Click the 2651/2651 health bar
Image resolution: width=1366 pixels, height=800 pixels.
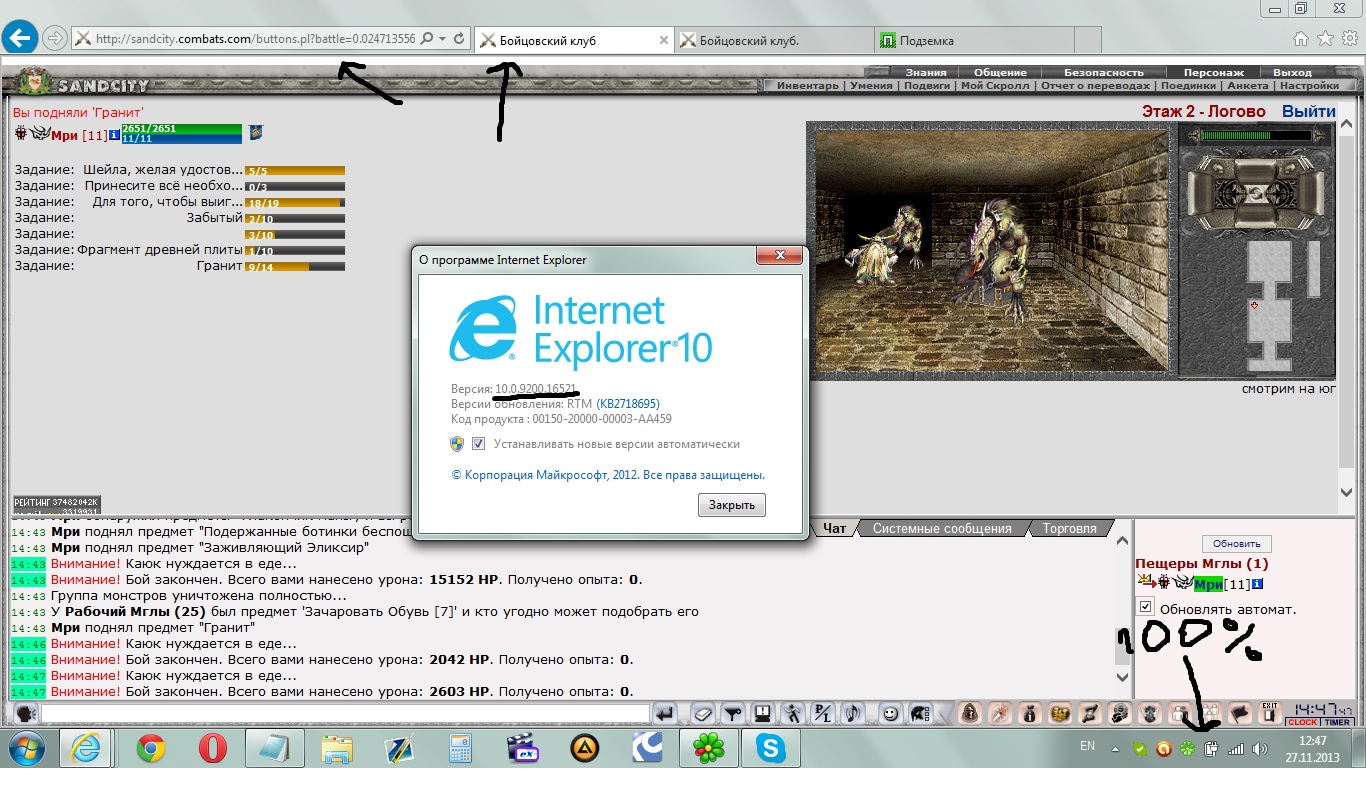181,129
